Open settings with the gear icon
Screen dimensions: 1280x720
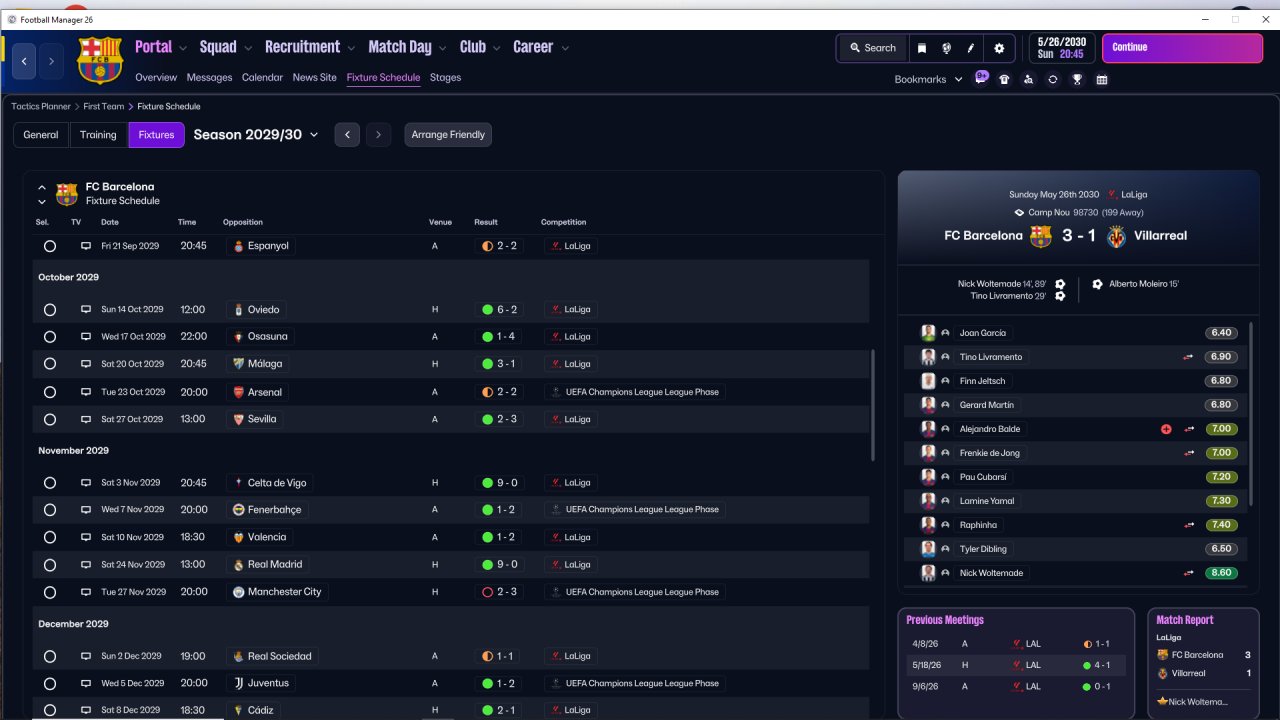[999, 48]
